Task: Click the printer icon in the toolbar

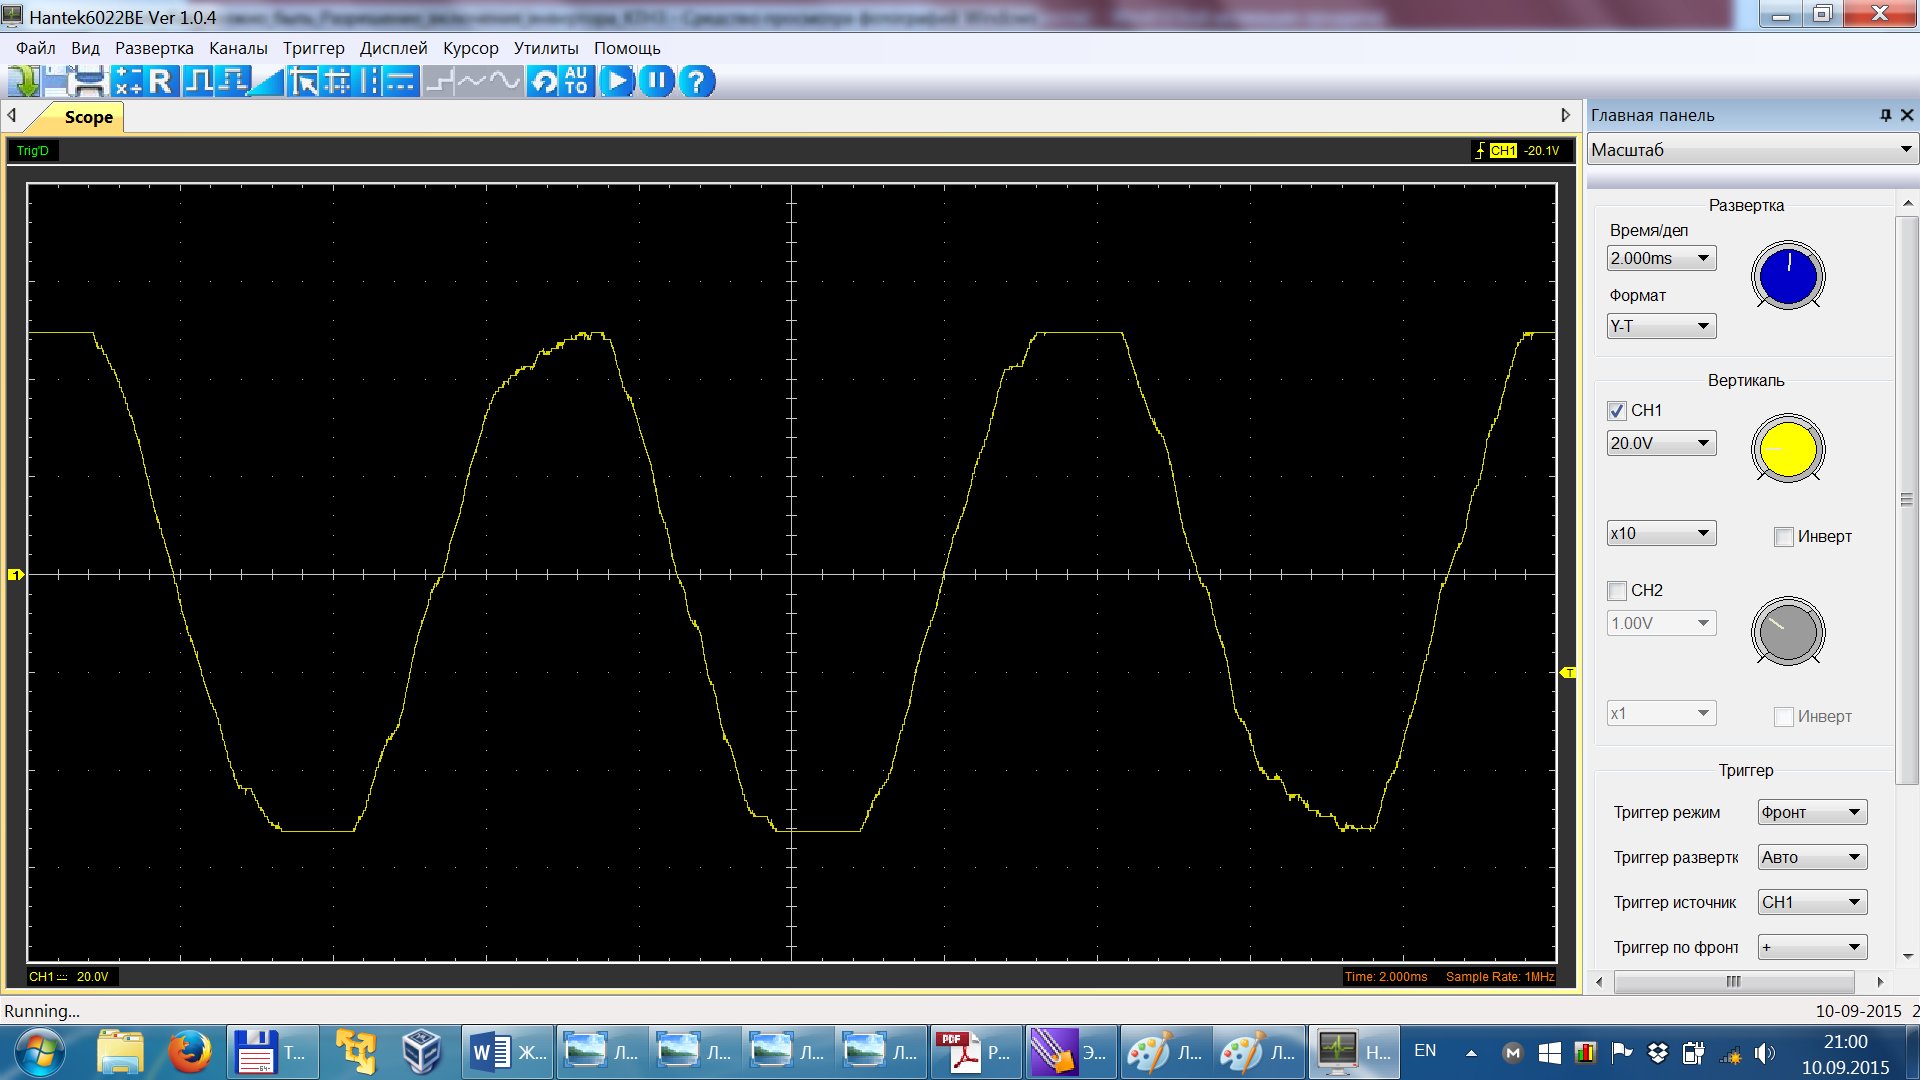Action: (x=90, y=81)
